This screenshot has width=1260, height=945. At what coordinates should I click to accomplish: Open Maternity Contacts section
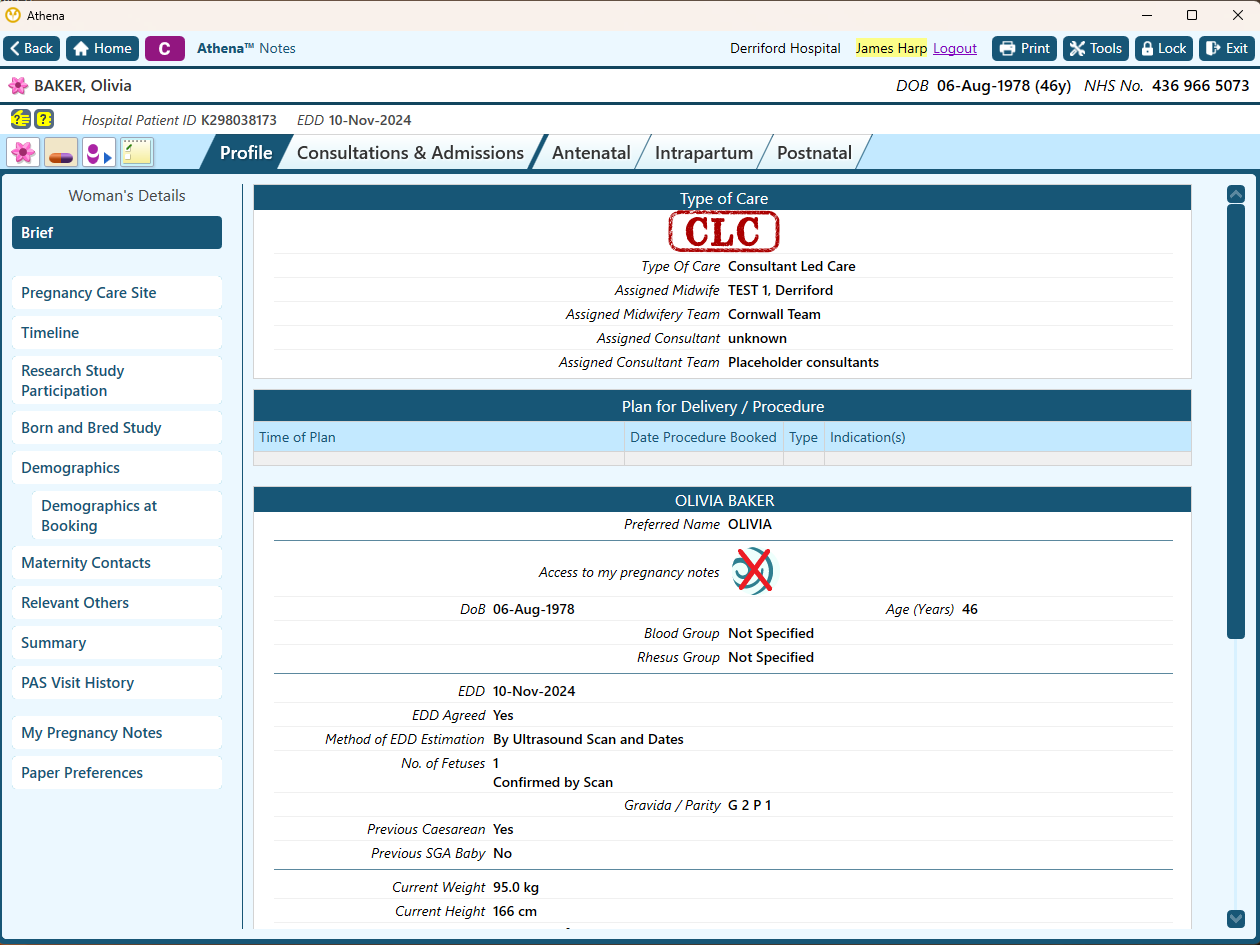click(117, 563)
